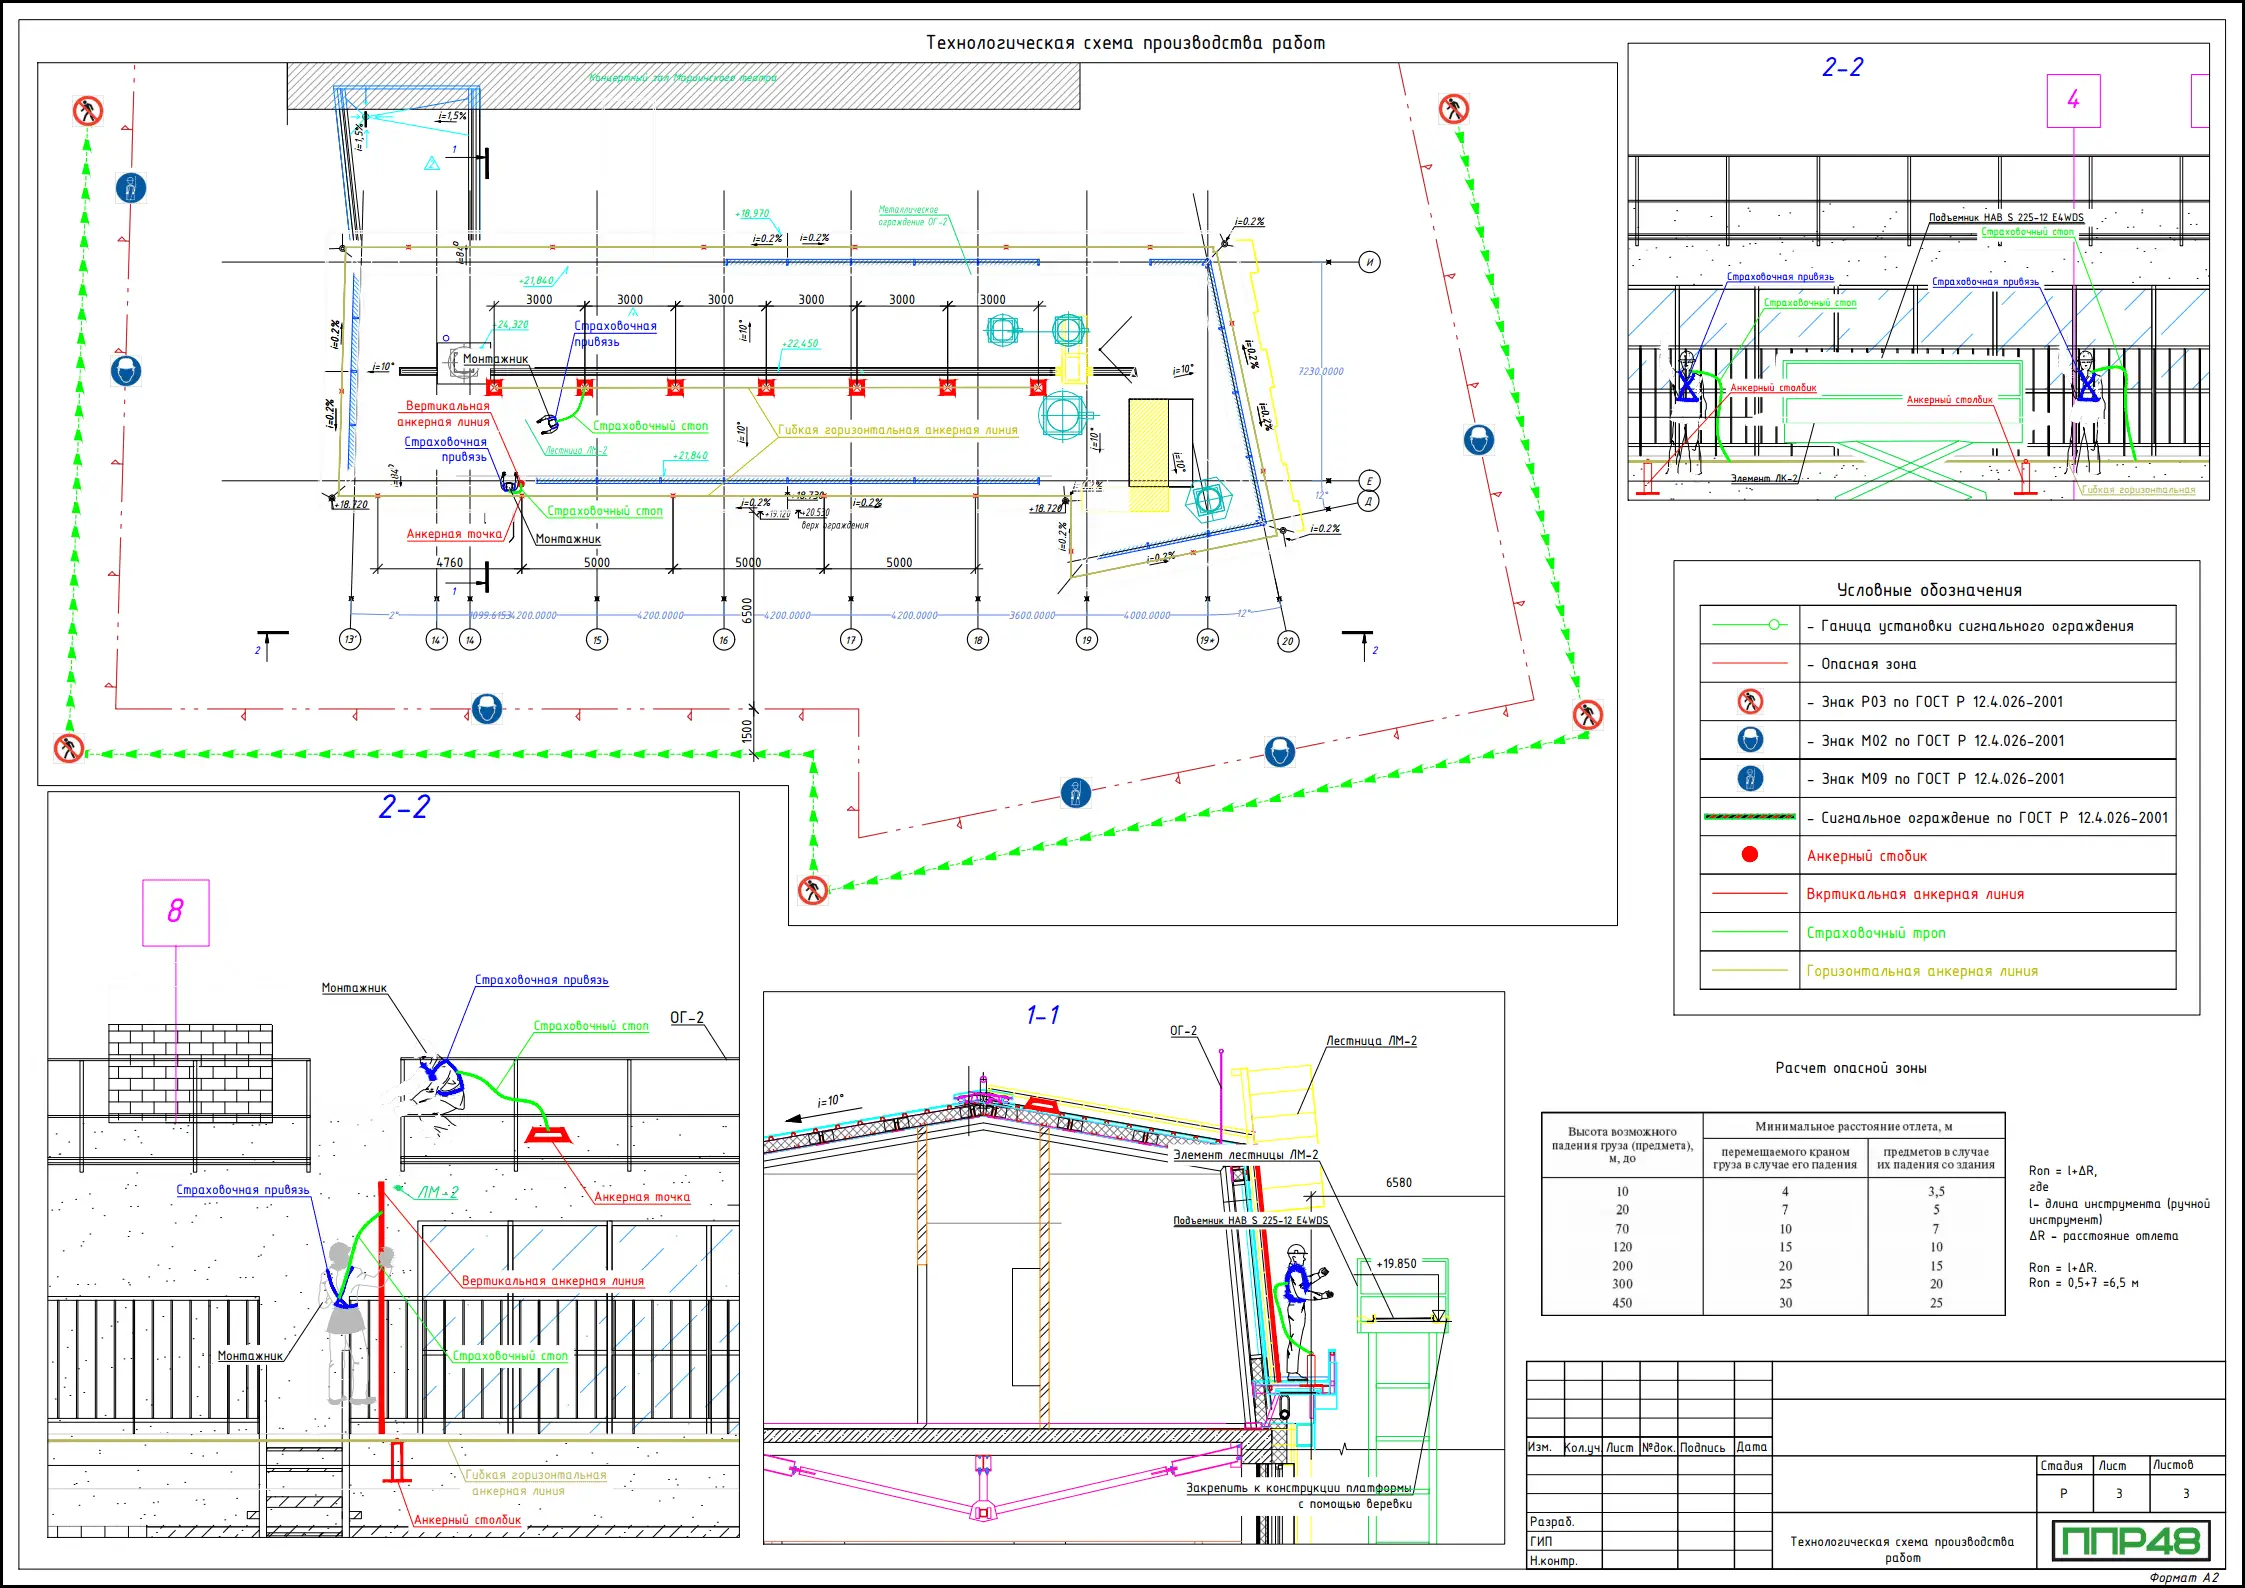The width and height of the screenshot is (2245, 1588).
Task: Click the 'Формат А2' text
Action: tap(2183, 1578)
